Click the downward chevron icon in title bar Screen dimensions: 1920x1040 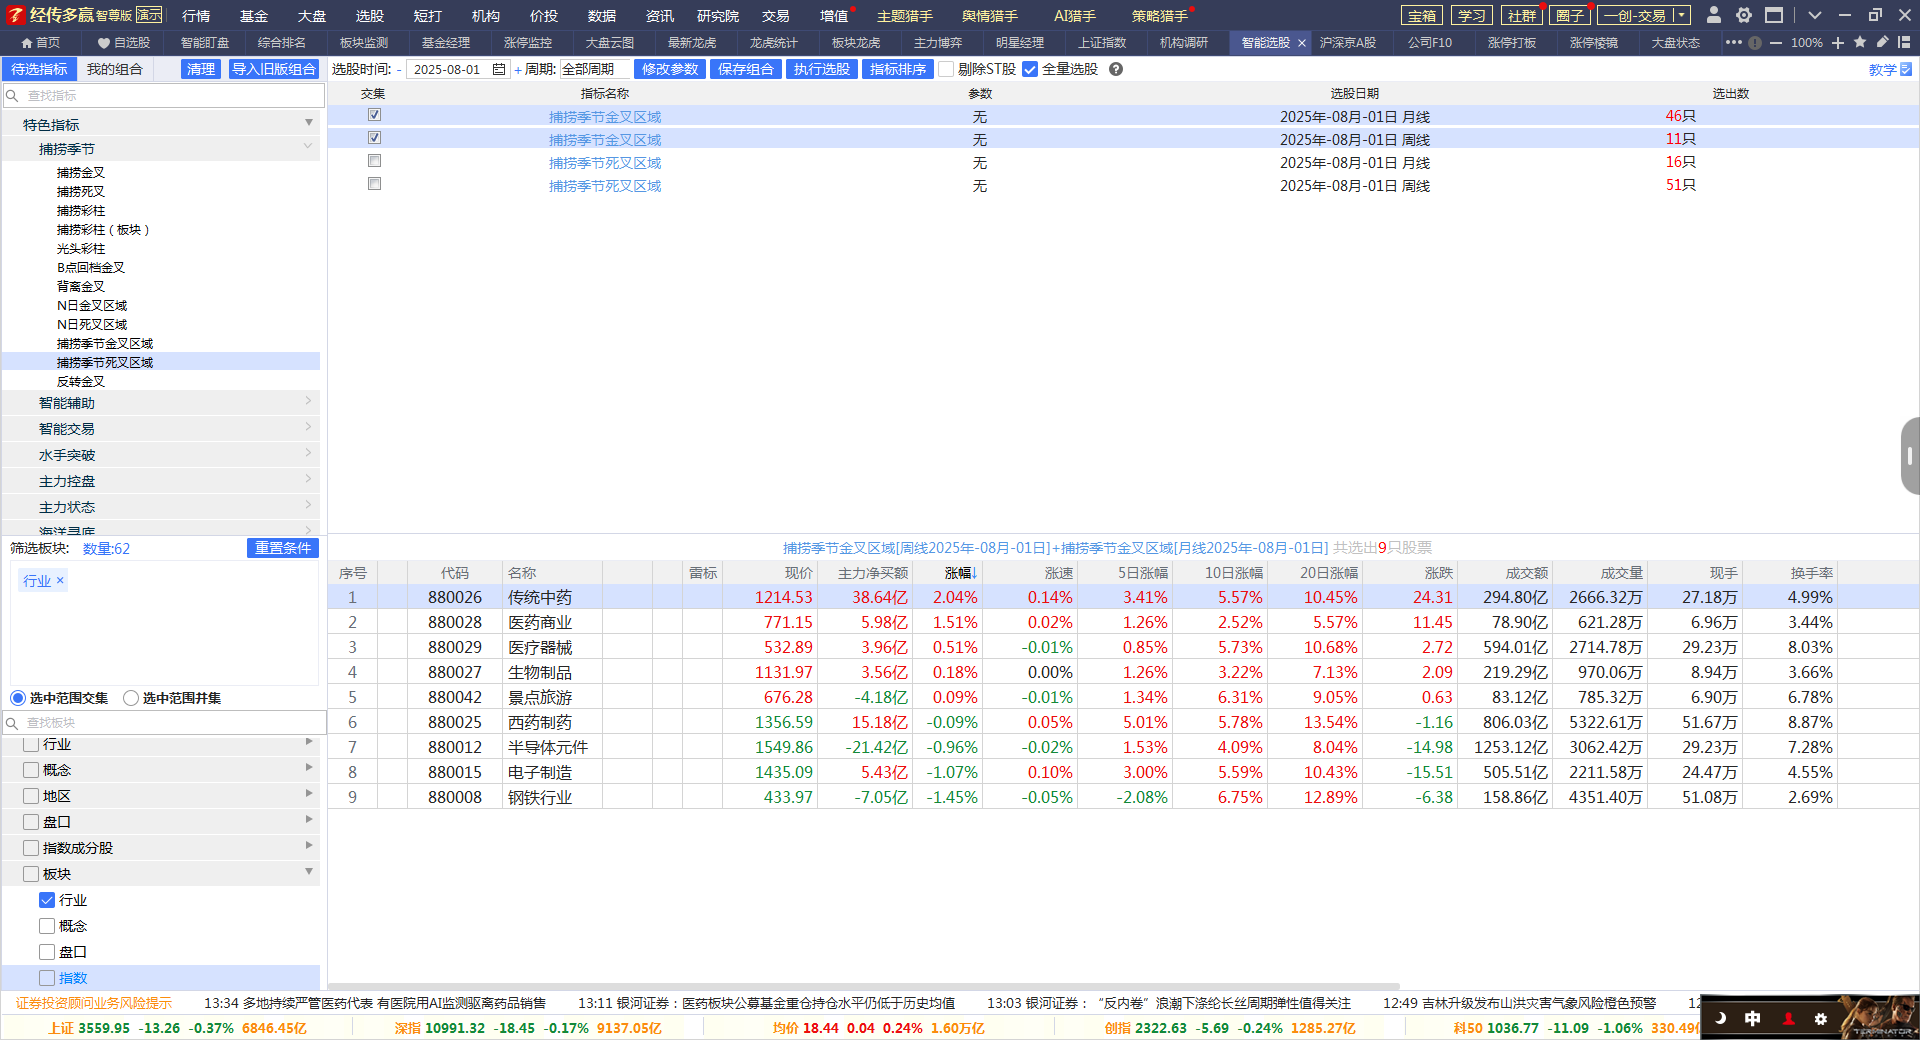[1815, 15]
